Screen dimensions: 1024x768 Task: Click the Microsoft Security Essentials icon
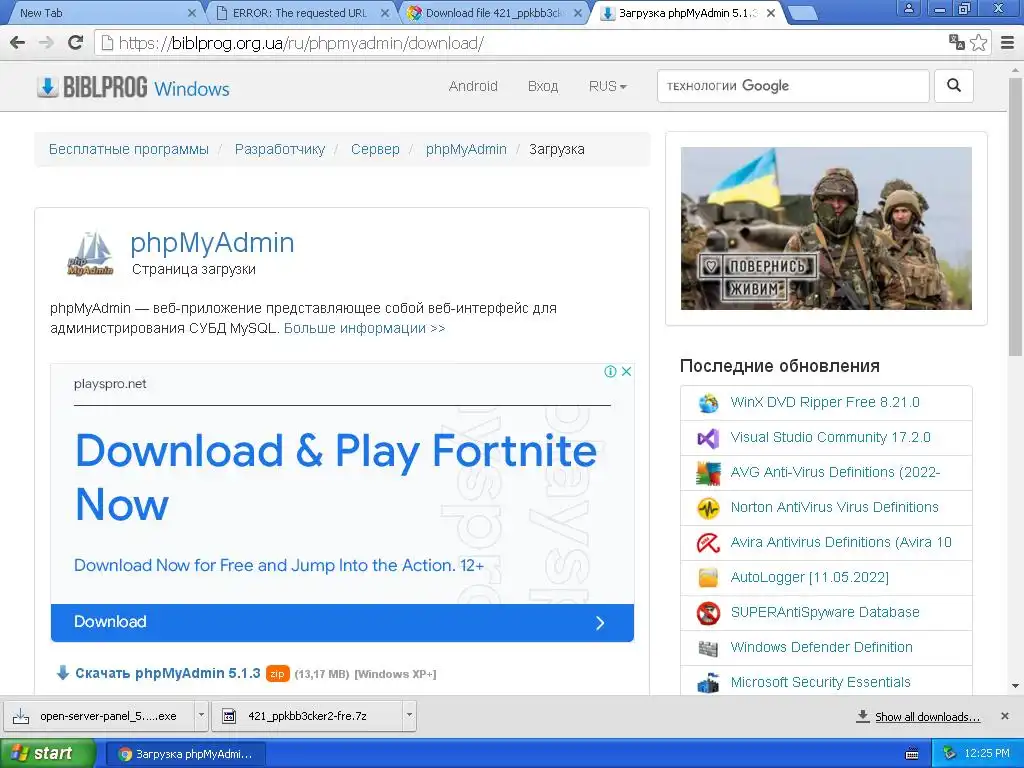pyautogui.click(x=708, y=683)
